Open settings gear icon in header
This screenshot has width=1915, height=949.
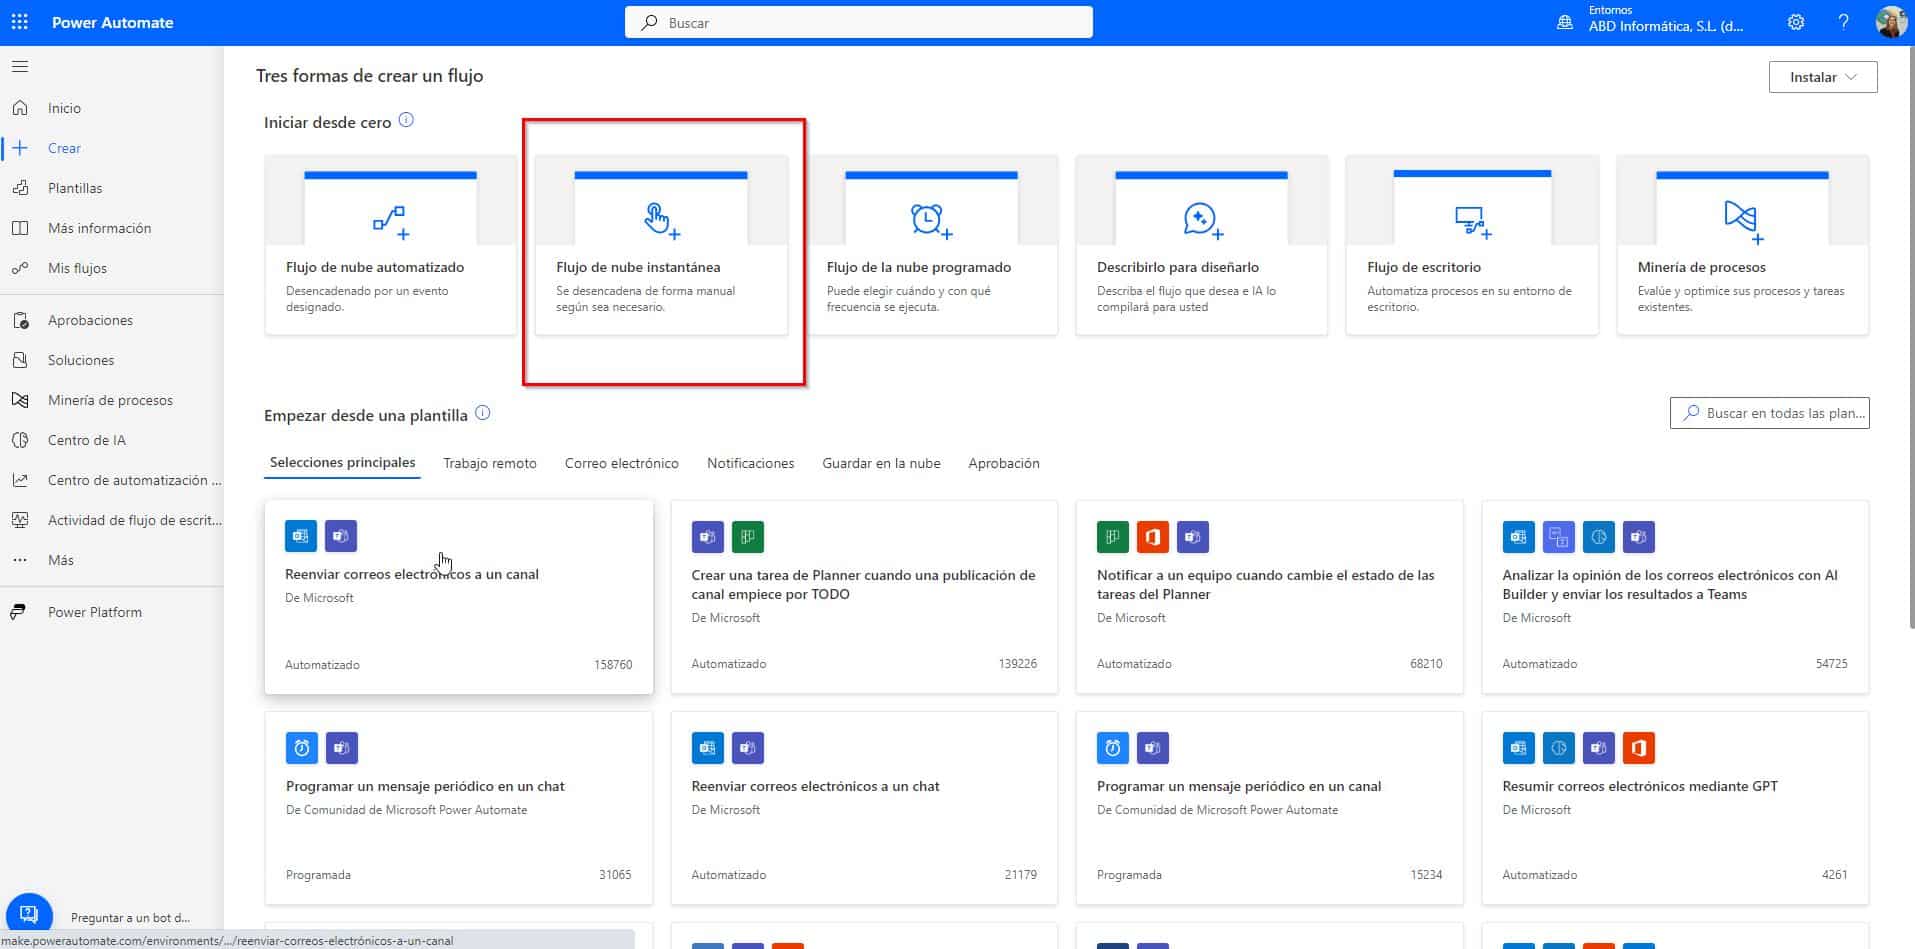(1796, 22)
